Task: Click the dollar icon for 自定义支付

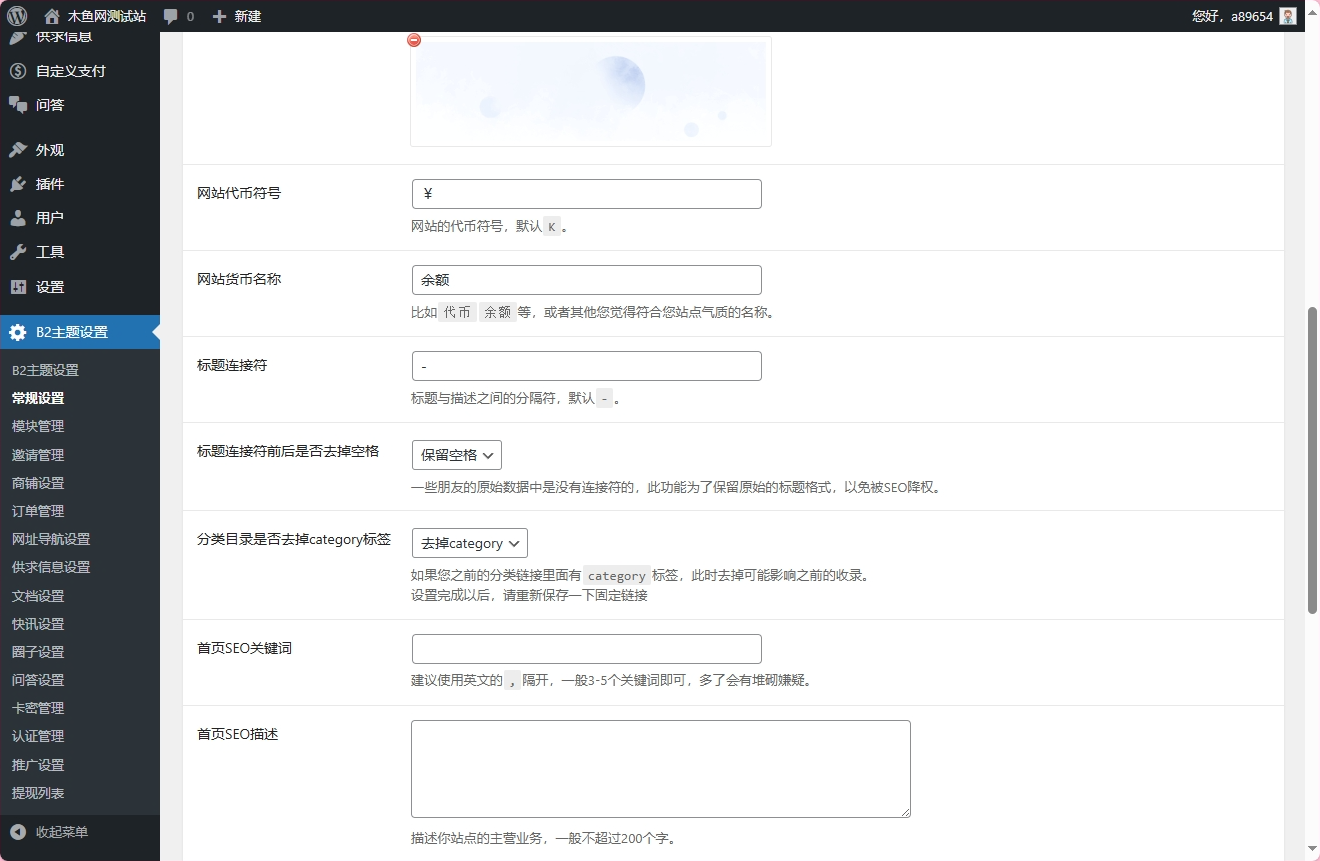Action: 18,71
